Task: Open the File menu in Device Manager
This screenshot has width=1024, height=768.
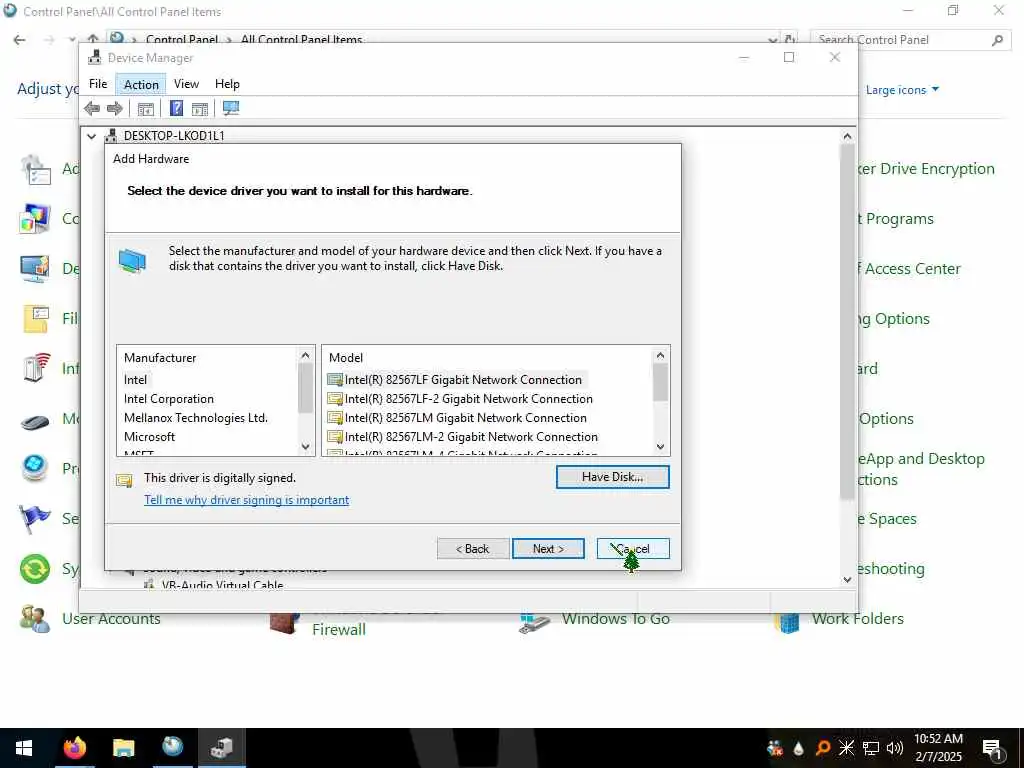Action: point(98,84)
